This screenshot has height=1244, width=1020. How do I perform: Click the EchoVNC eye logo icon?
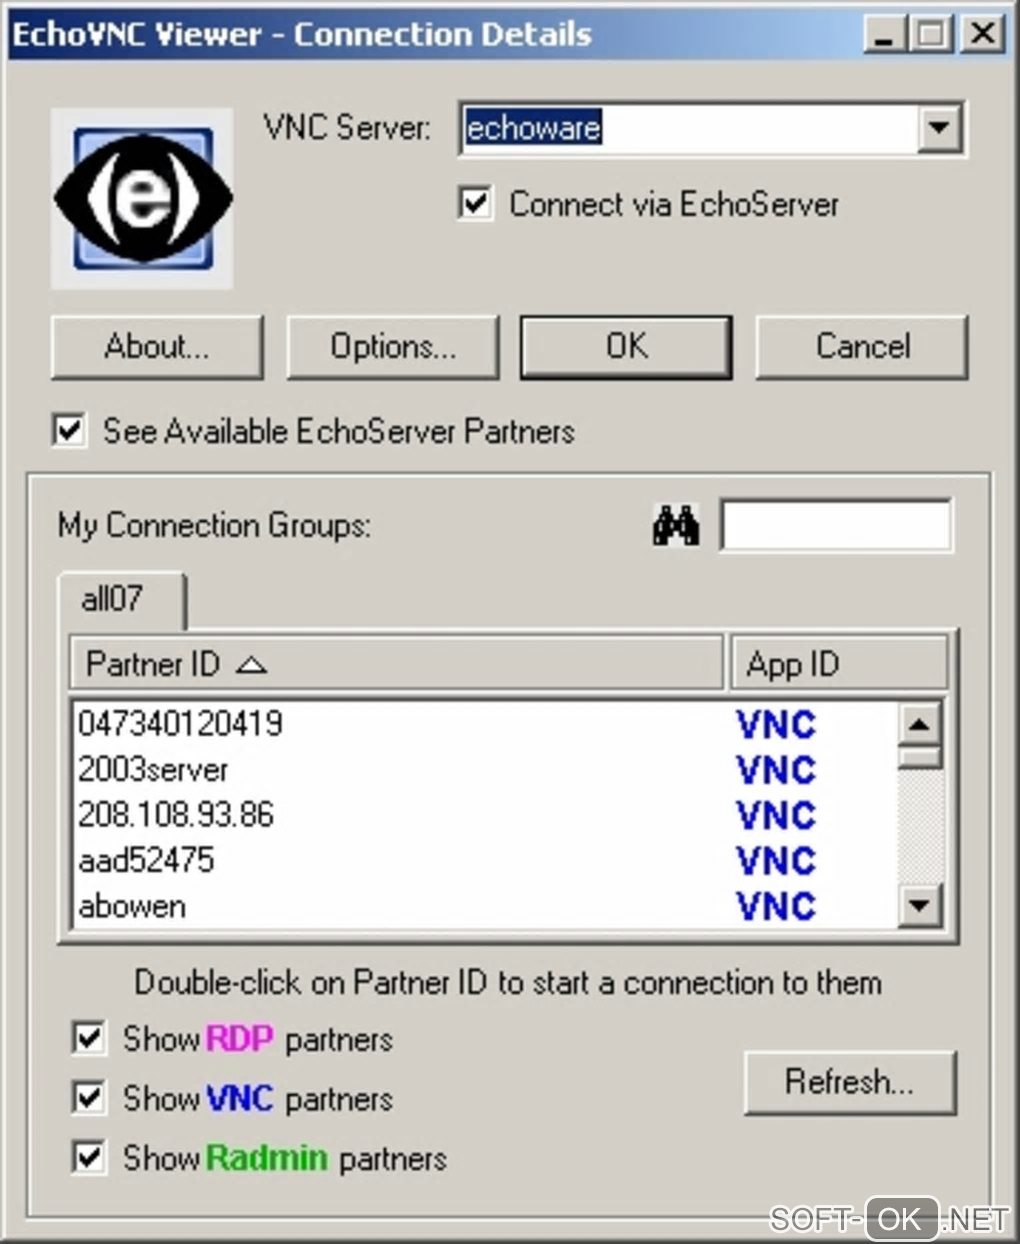point(142,199)
